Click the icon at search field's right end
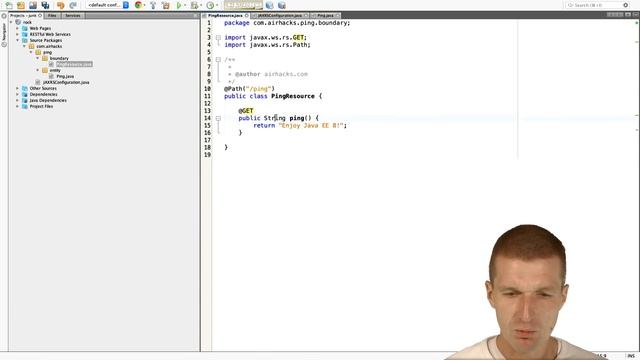Image resolution: width=640 pixels, height=360 pixels. (x=626, y=5)
